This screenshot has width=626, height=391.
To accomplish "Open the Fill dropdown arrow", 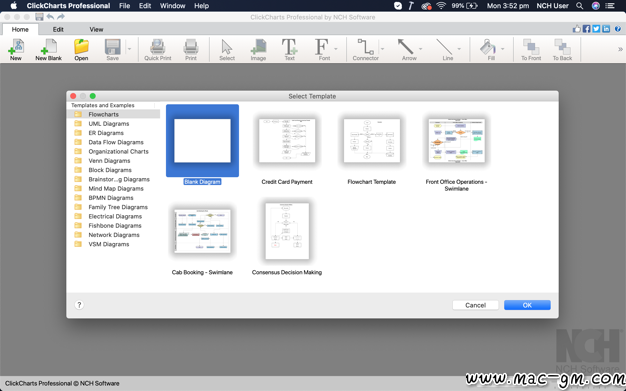I will click(x=502, y=49).
